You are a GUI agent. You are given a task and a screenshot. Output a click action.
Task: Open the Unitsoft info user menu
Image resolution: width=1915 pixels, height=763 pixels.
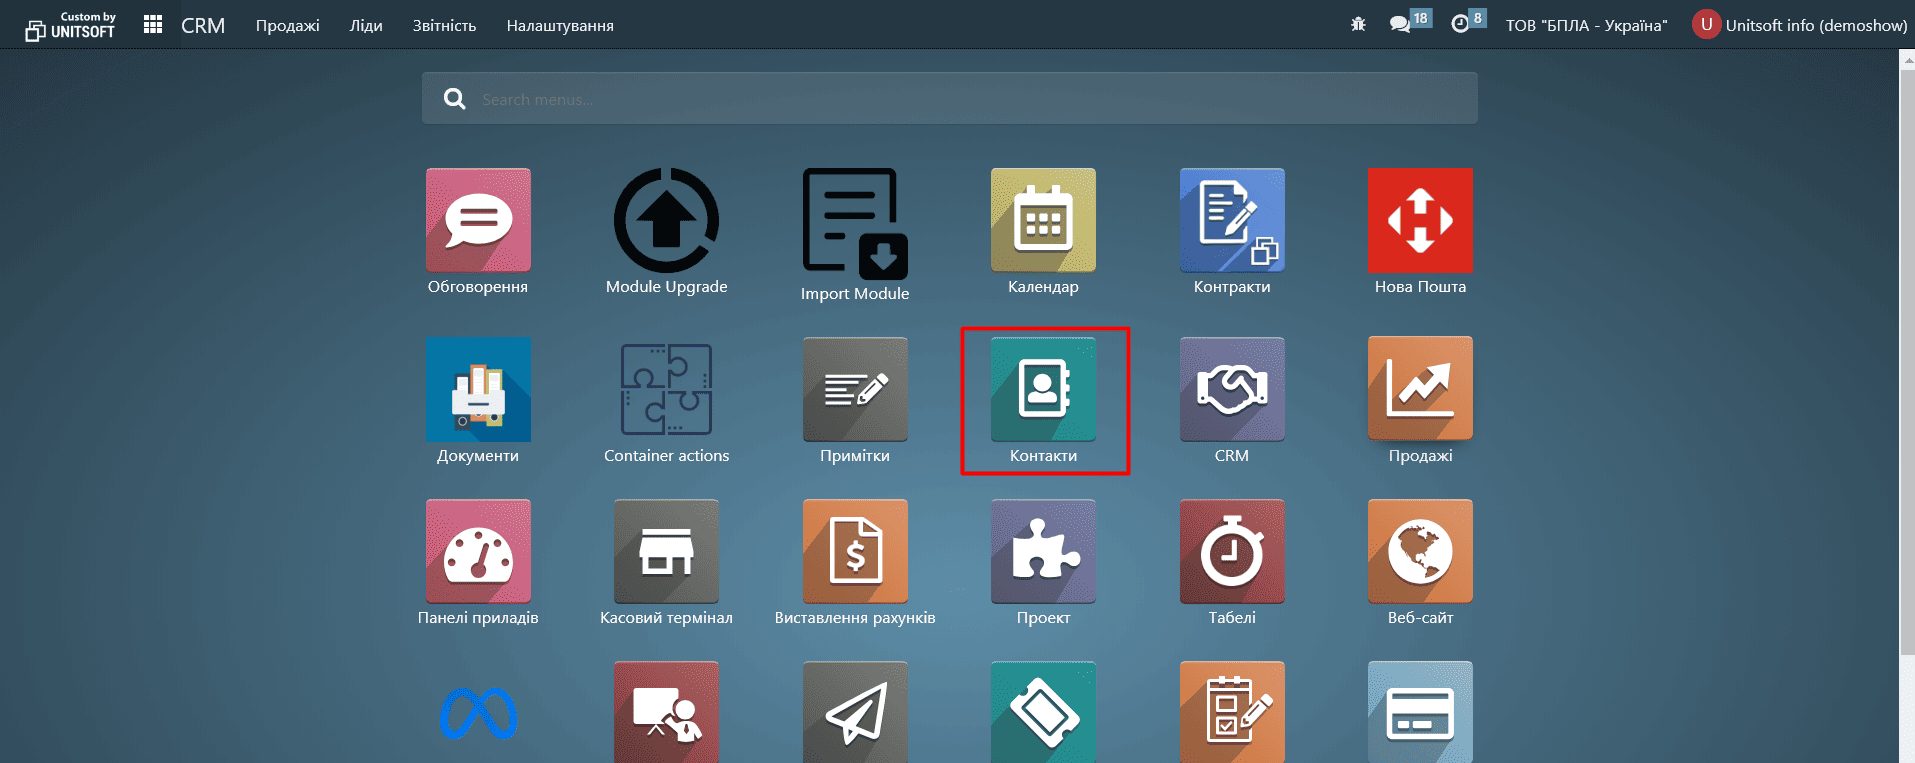[x=1799, y=25]
